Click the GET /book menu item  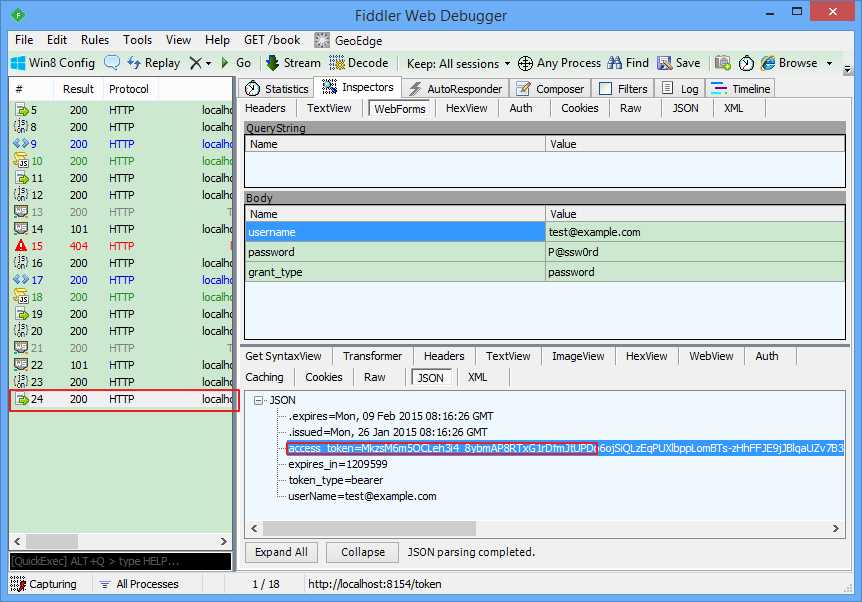272,40
